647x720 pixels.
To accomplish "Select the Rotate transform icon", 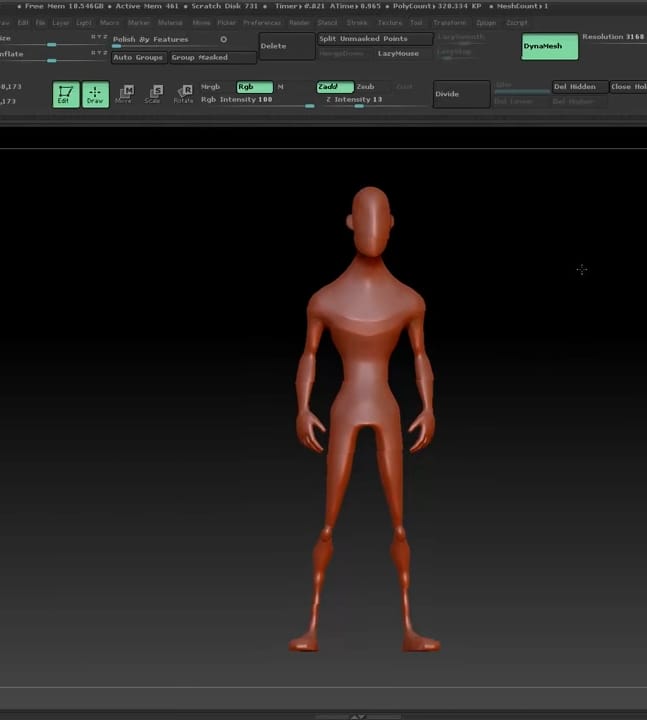I will click(184, 94).
